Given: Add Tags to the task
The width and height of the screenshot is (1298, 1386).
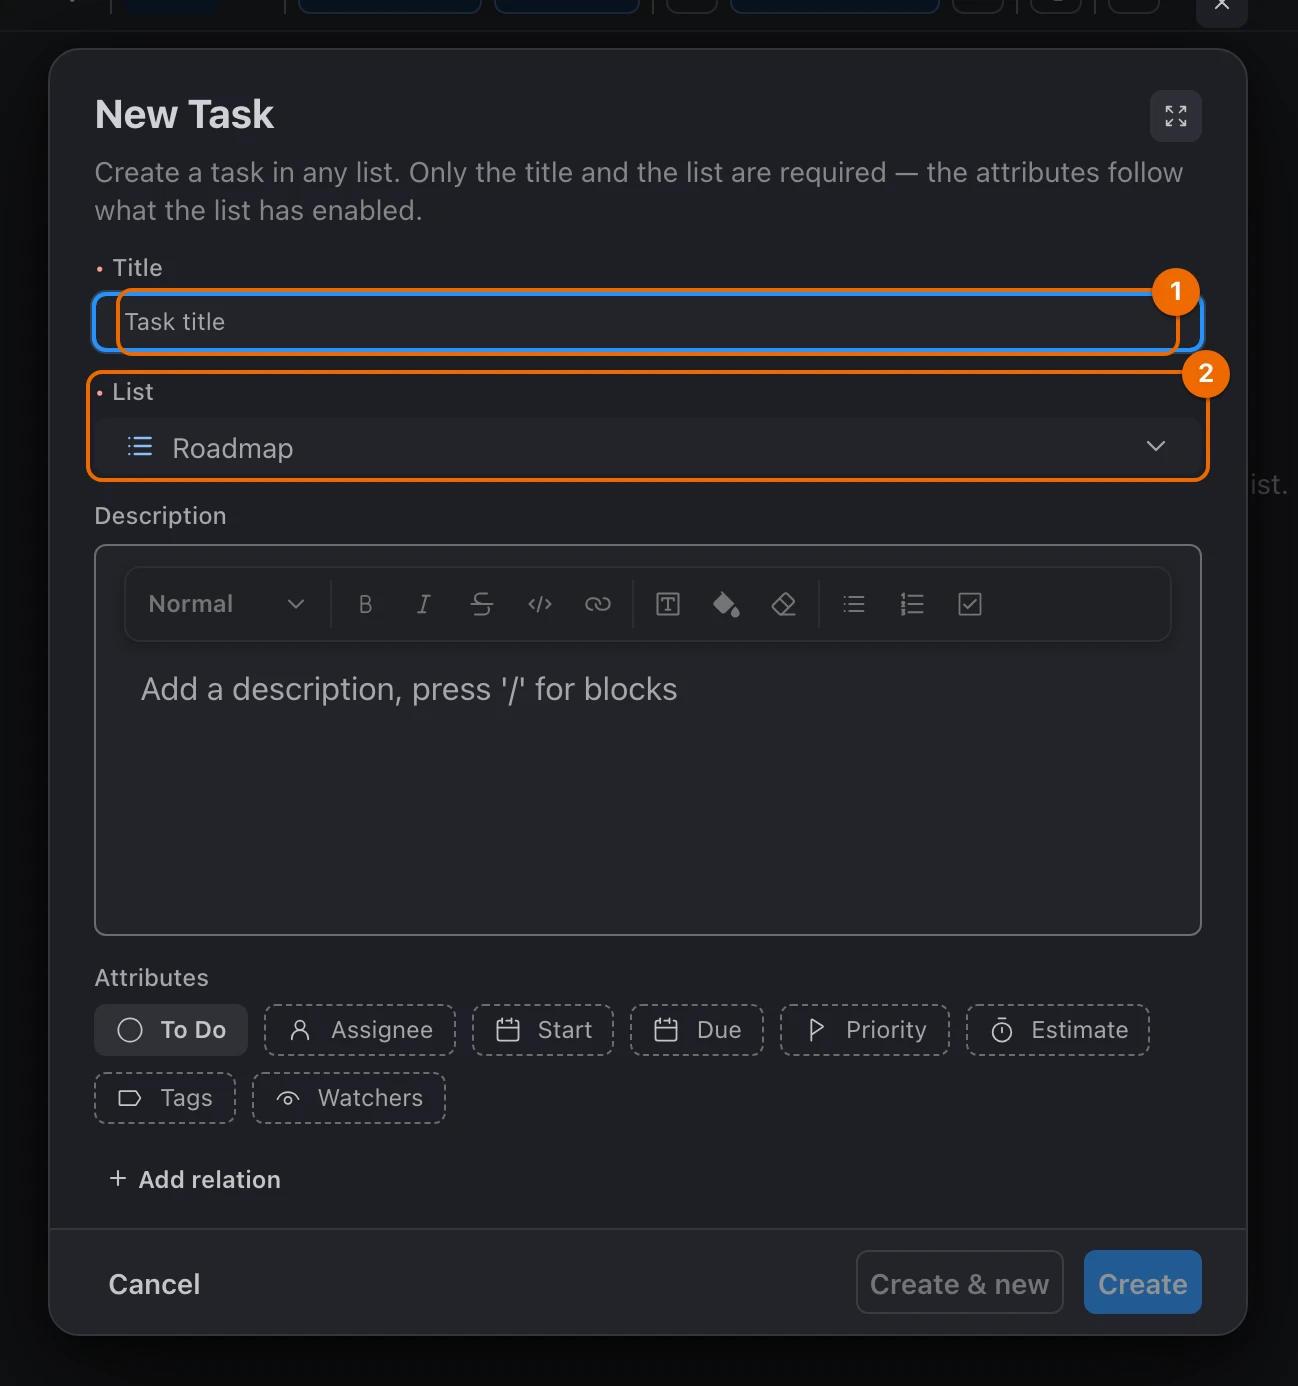Looking at the screenshot, I should (165, 1098).
